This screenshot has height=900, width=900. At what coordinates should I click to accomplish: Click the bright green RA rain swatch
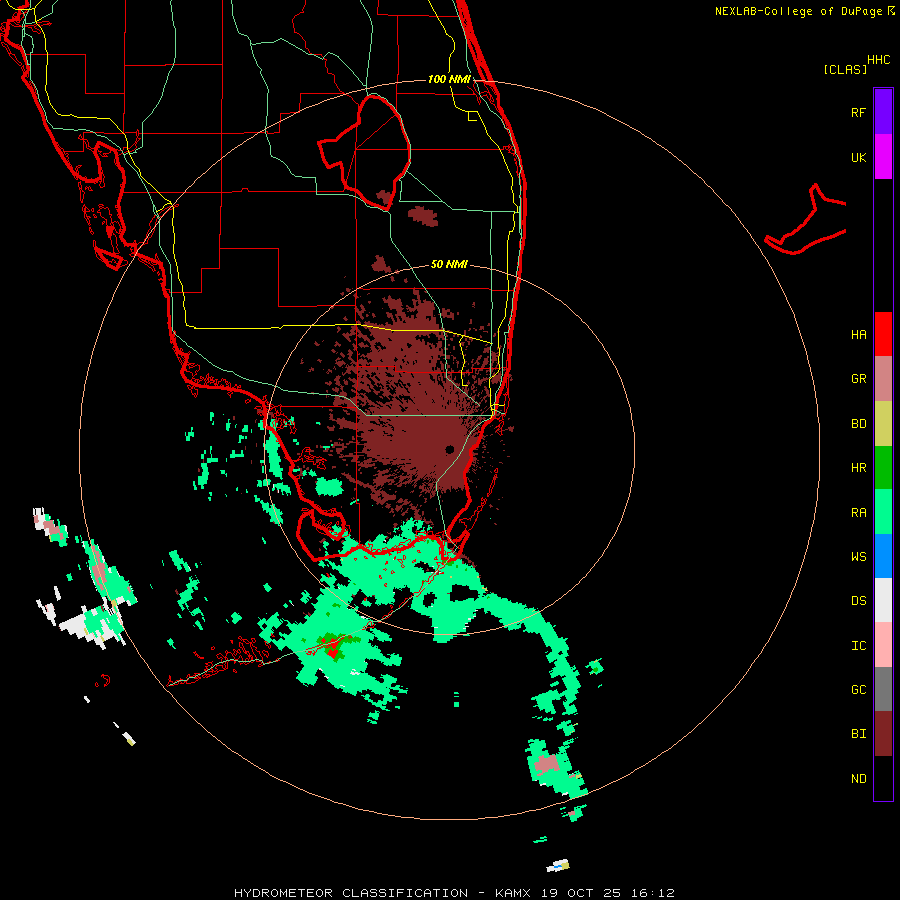click(883, 512)
